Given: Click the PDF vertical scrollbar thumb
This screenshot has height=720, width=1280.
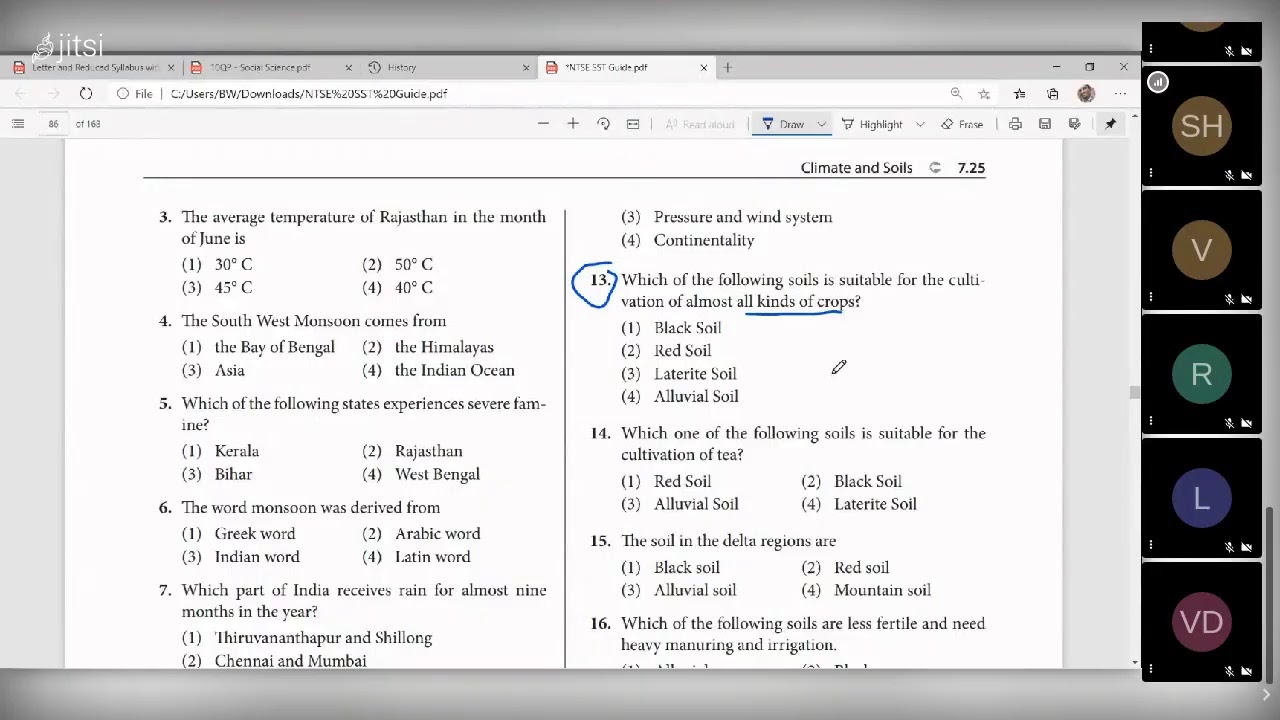Looking at the screenshot, I should [x=1134, y=393].
